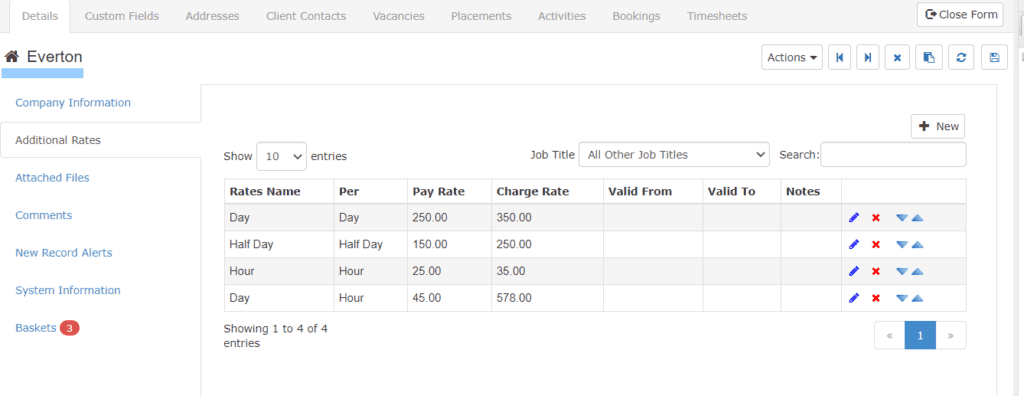Go to the last record icon
Viewport: 1024px width, 396px height.
point(868,58)
